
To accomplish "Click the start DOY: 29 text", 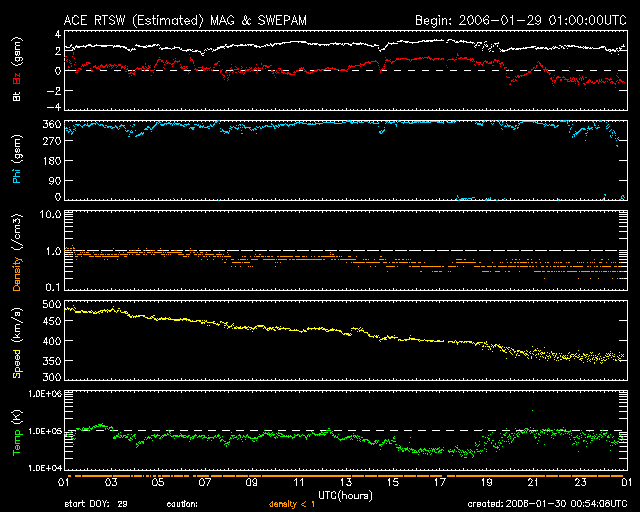I will [x=95, y=503].
